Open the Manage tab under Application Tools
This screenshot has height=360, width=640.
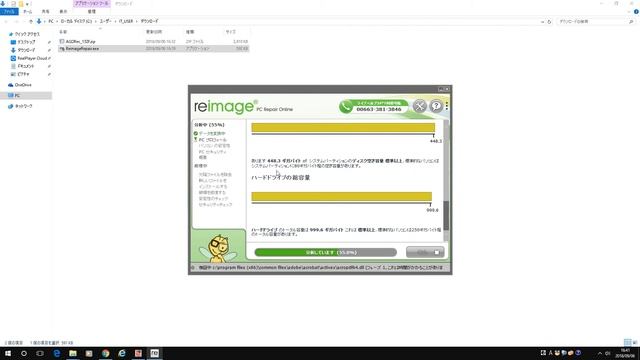(91, 11)
